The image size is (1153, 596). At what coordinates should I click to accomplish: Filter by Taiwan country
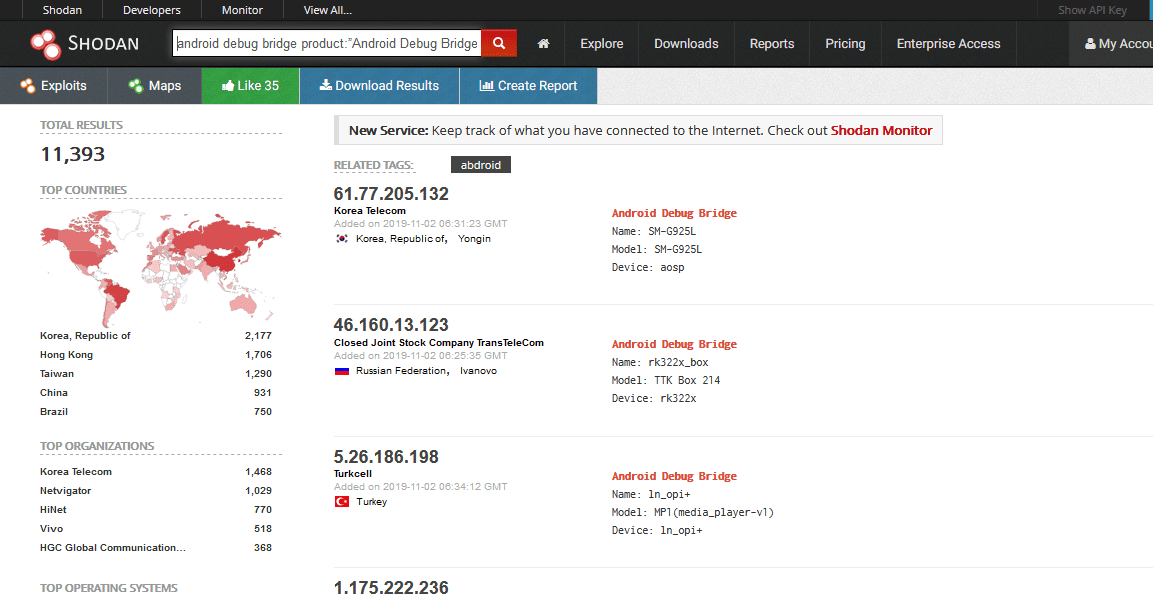click(57, 374)
